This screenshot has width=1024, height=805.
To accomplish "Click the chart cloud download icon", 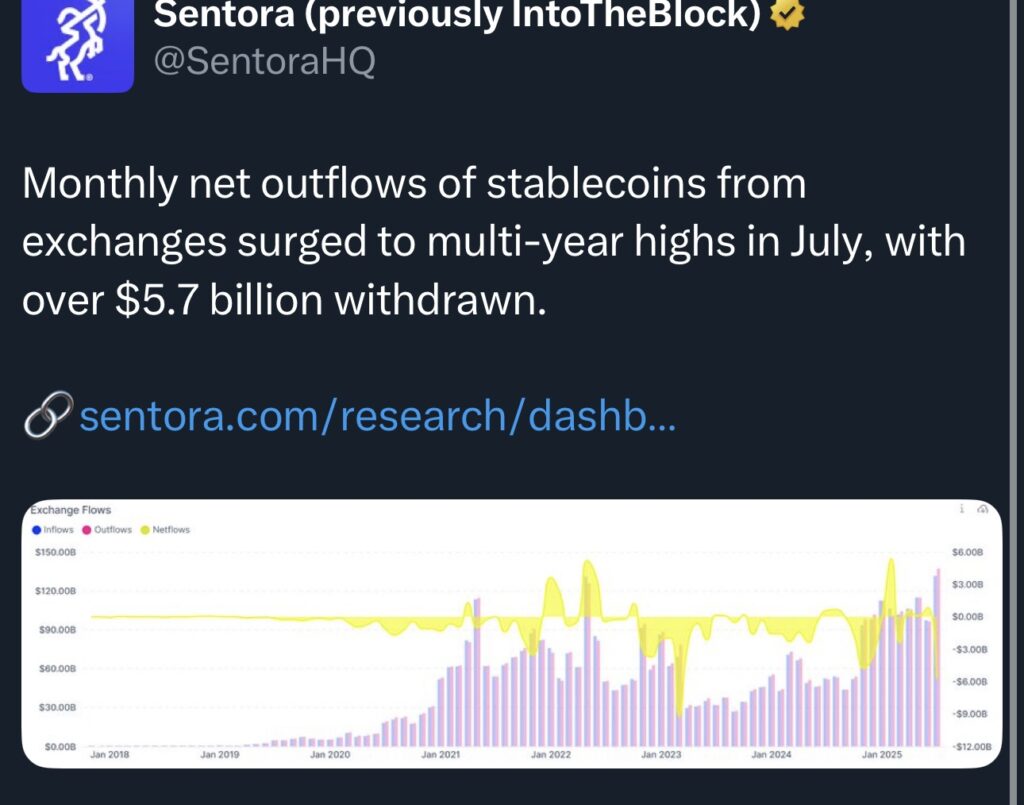I will point(982,509).
